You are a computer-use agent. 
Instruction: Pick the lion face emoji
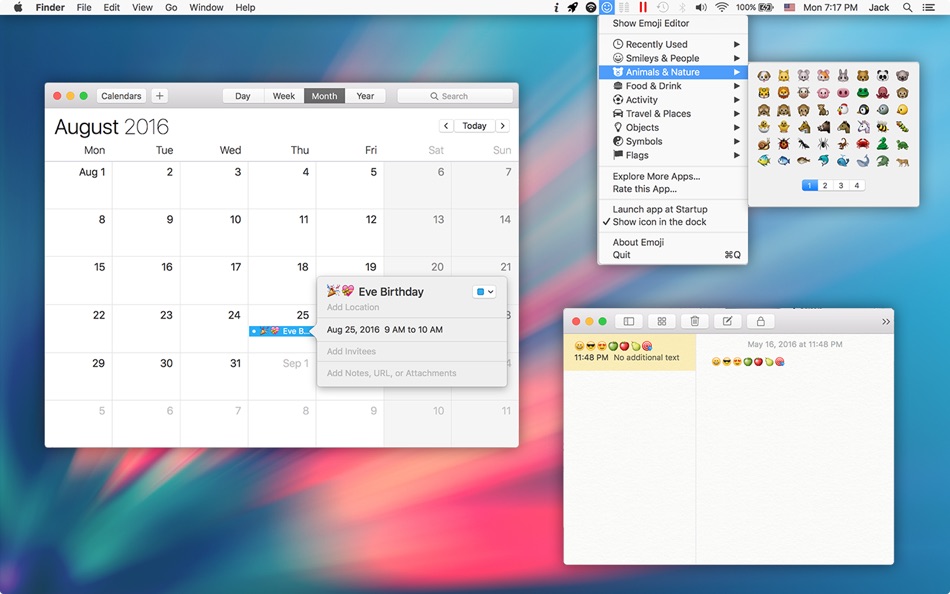click(783, 93)
